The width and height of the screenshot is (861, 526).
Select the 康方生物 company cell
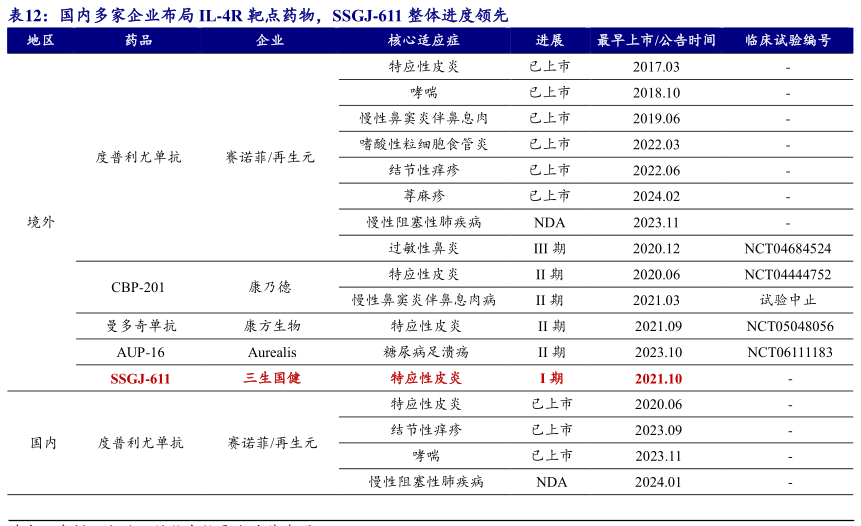(x=272, y=326)
